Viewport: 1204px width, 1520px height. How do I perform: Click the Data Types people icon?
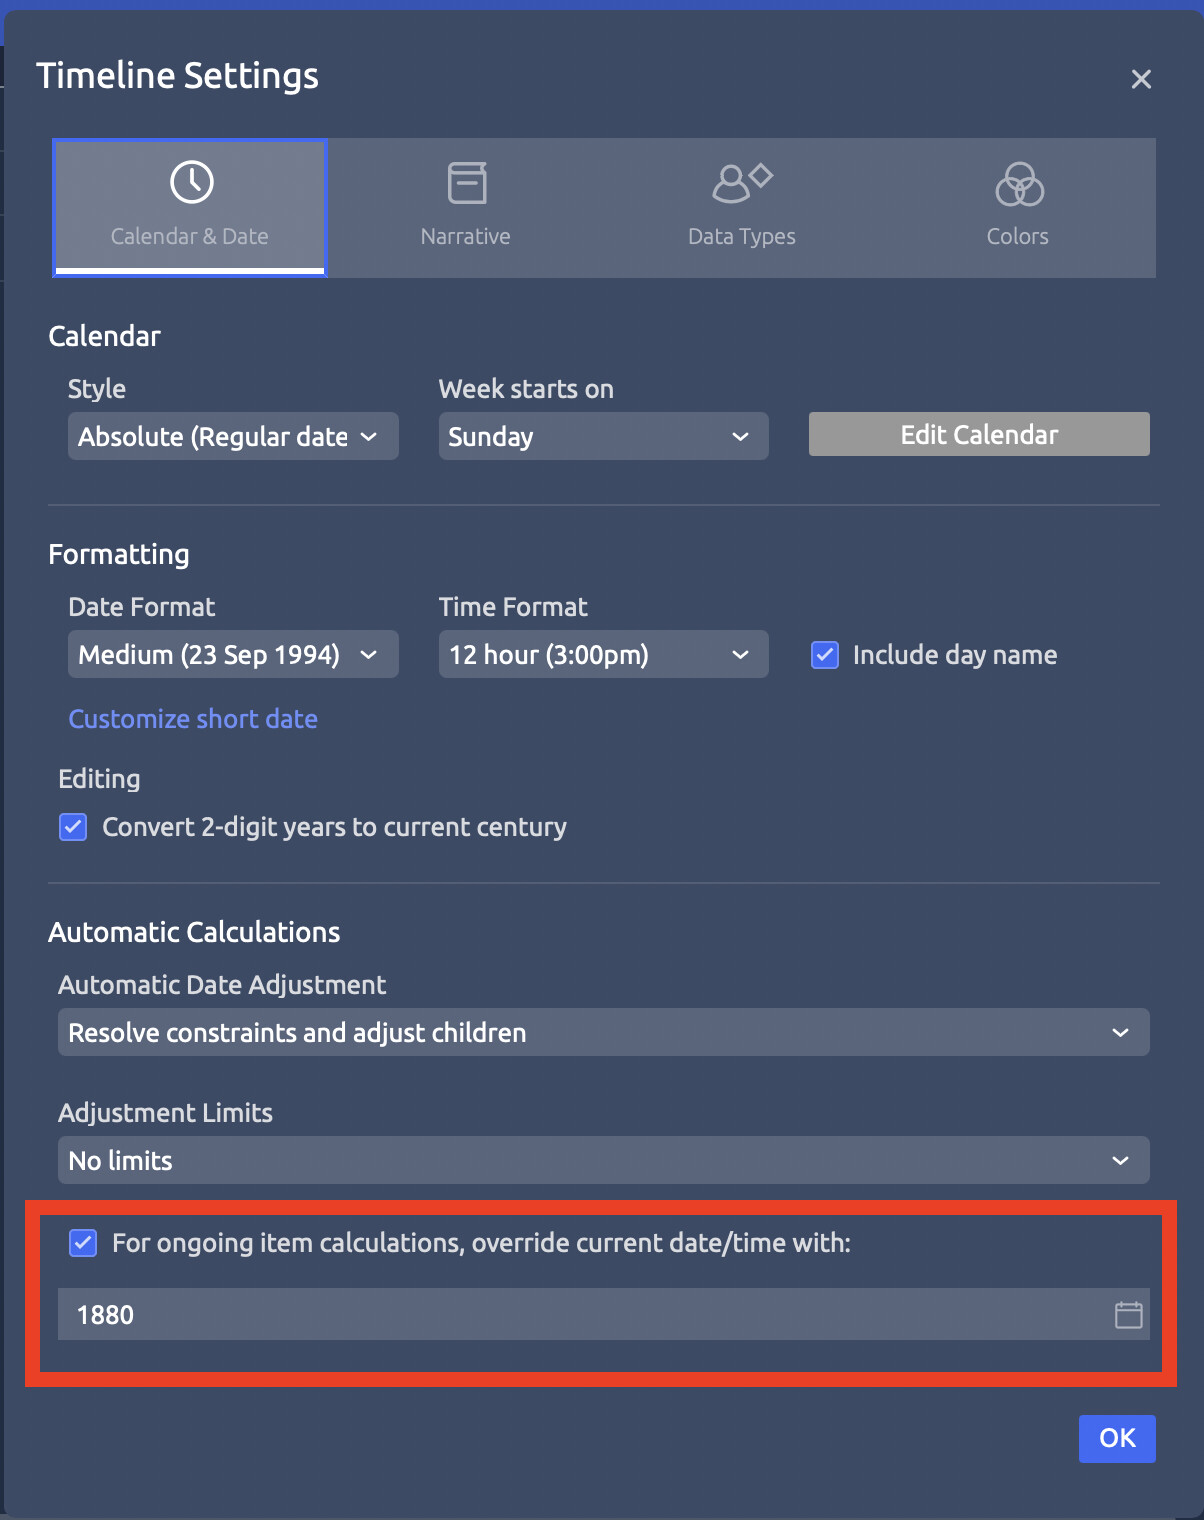coord(742,182)
